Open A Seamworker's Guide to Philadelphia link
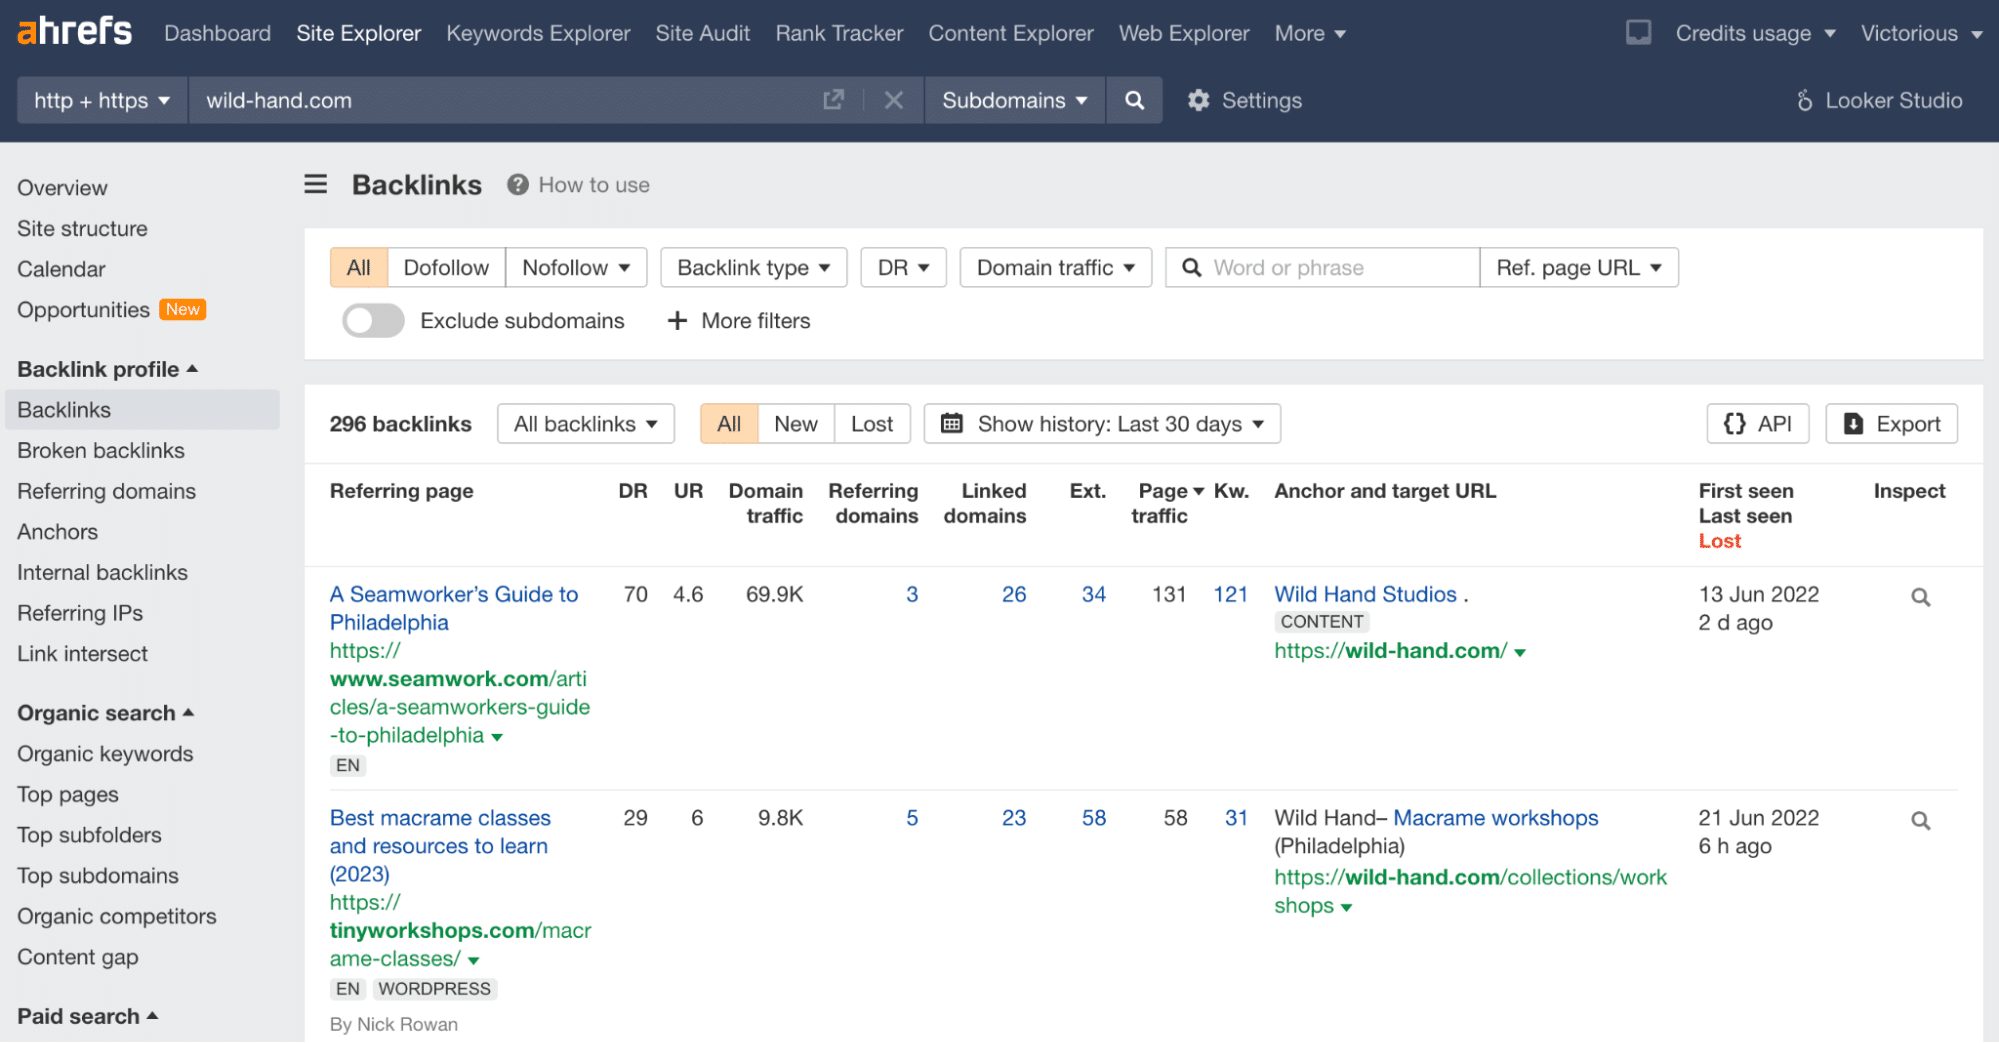1999x1043 pixels. (x=454, y=608)
